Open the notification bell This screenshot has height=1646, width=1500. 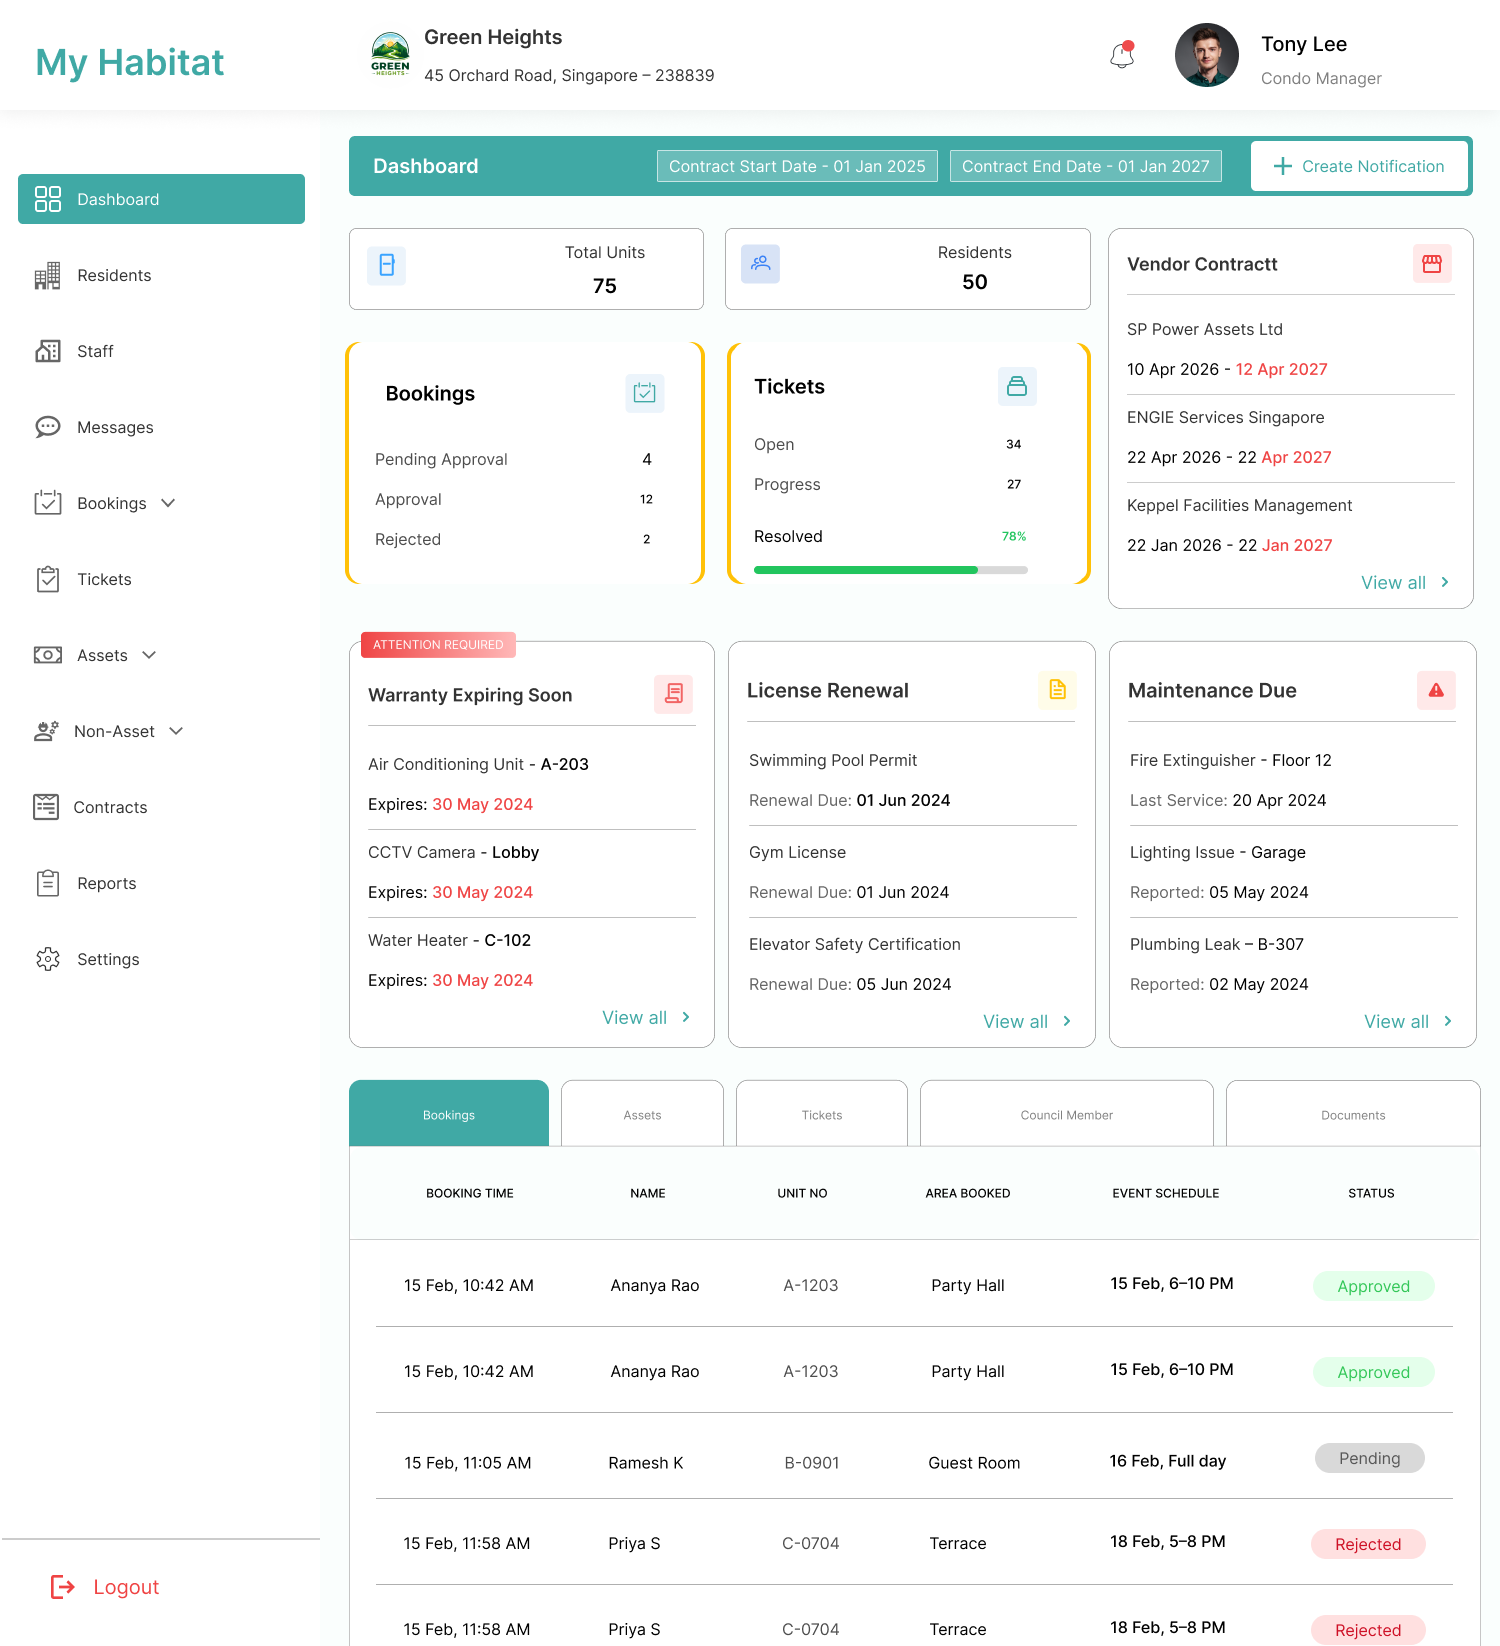pyautogui.click(x=1122, y=55)
